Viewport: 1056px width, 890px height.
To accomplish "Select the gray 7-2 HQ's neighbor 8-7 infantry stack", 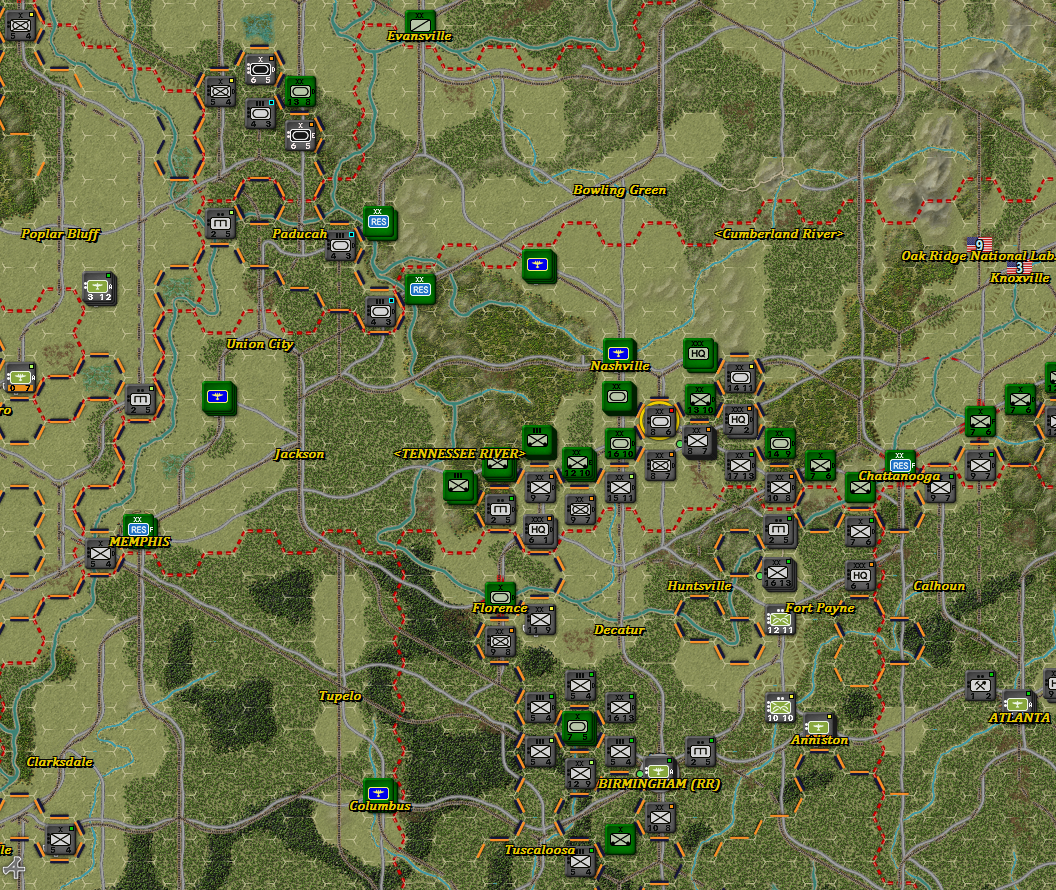I will click(698, 442).
